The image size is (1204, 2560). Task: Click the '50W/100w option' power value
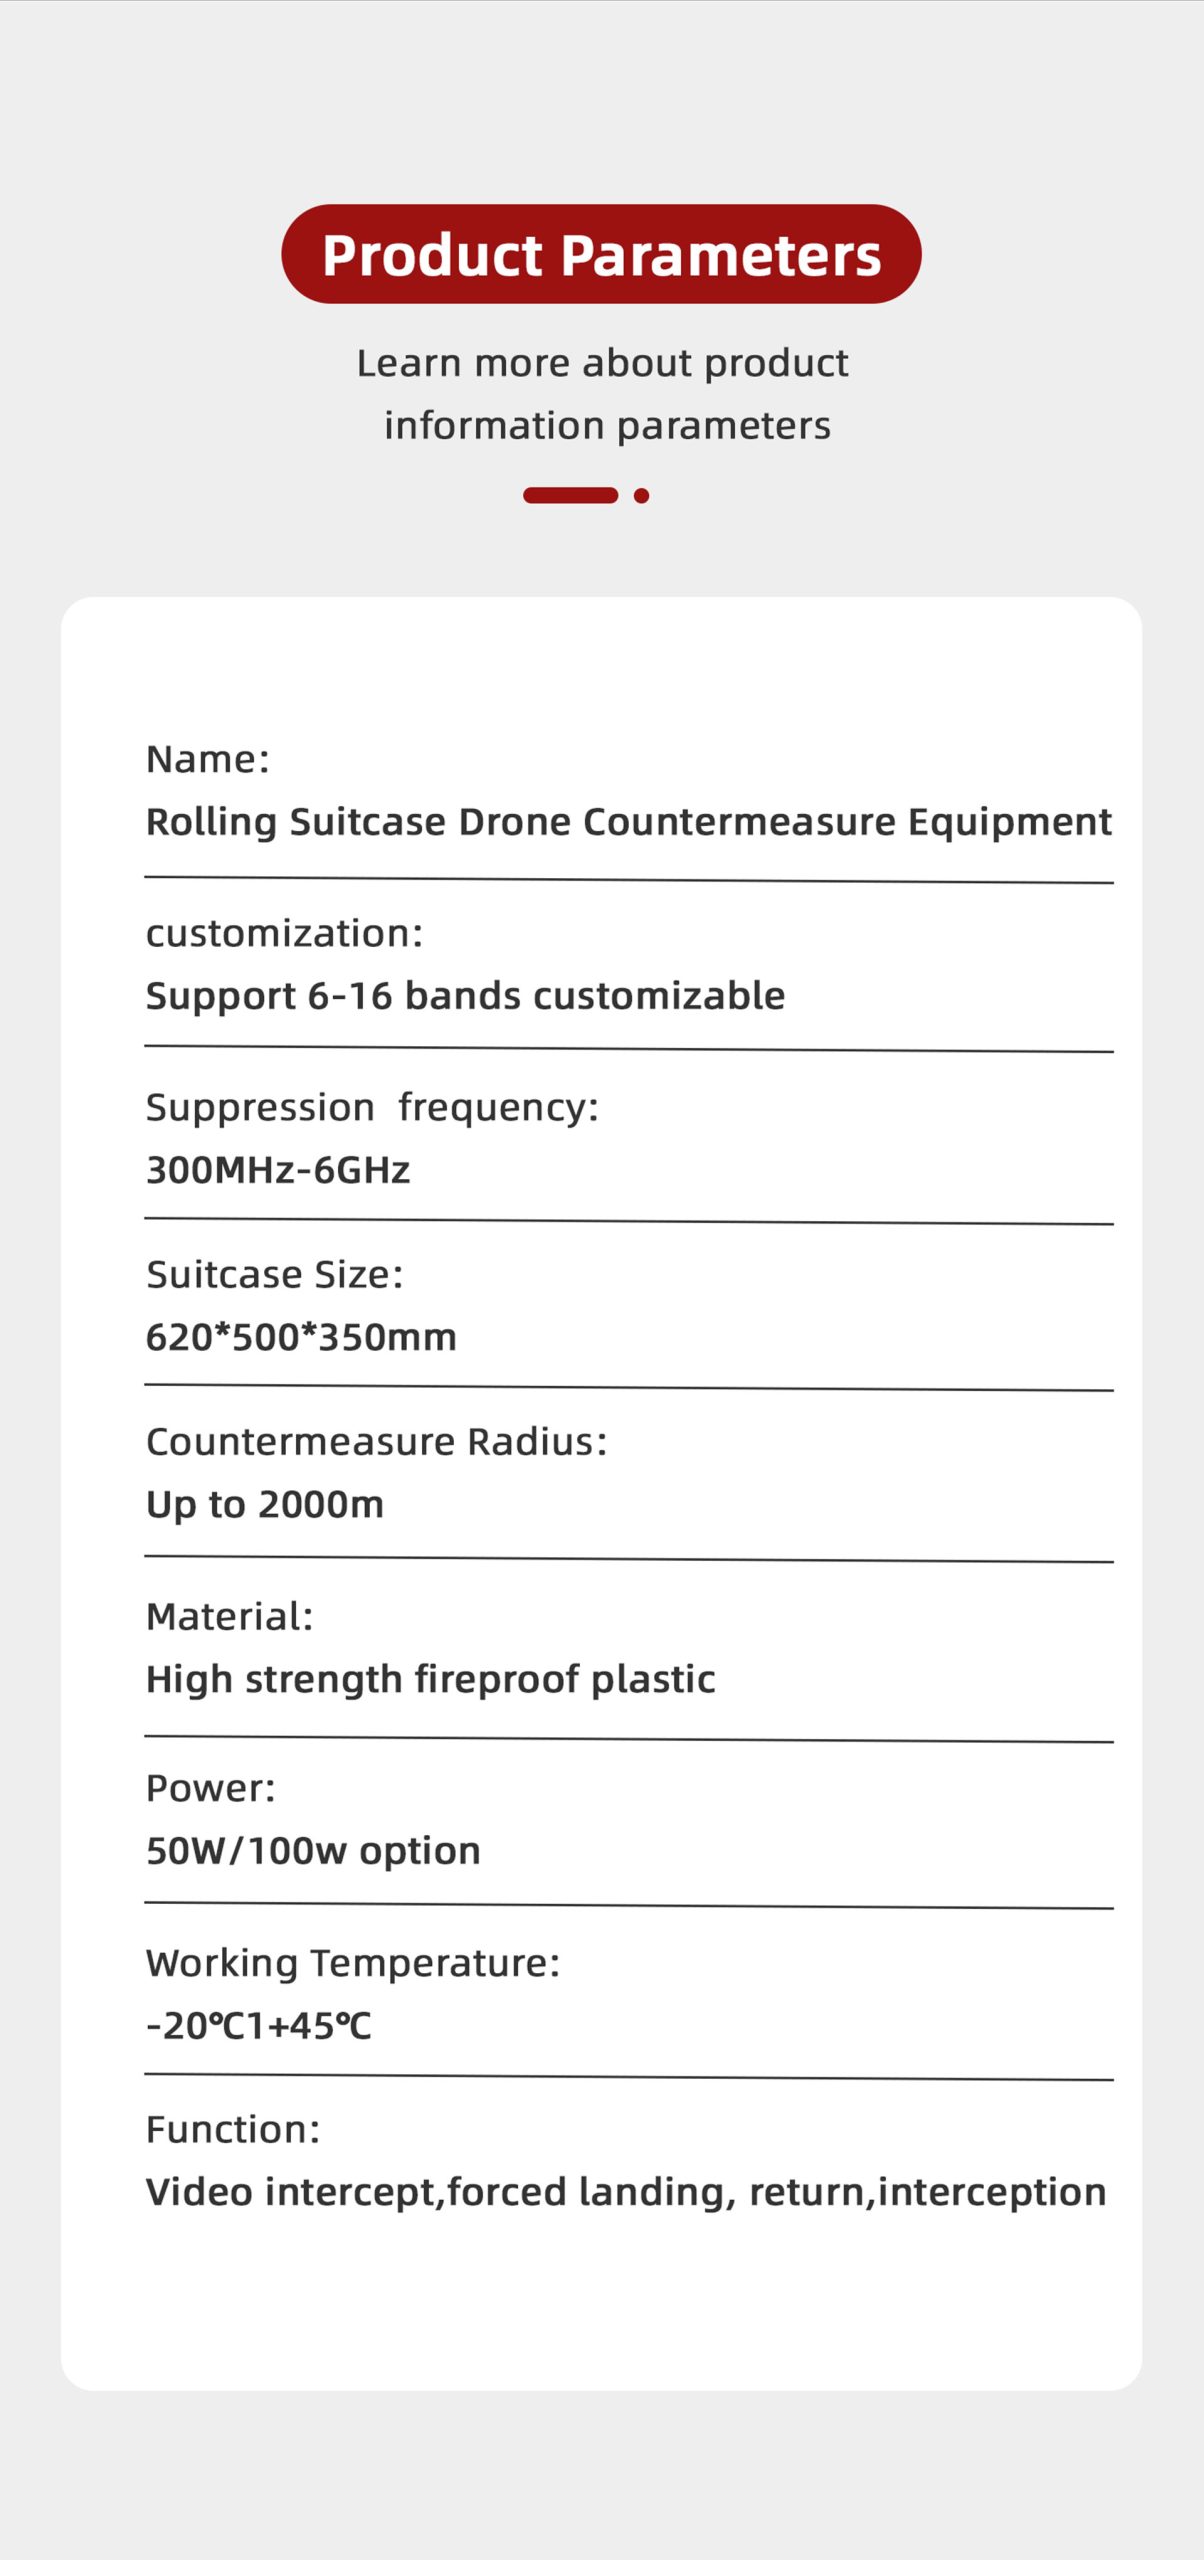pyautogui.click(x=313, y=1852)
